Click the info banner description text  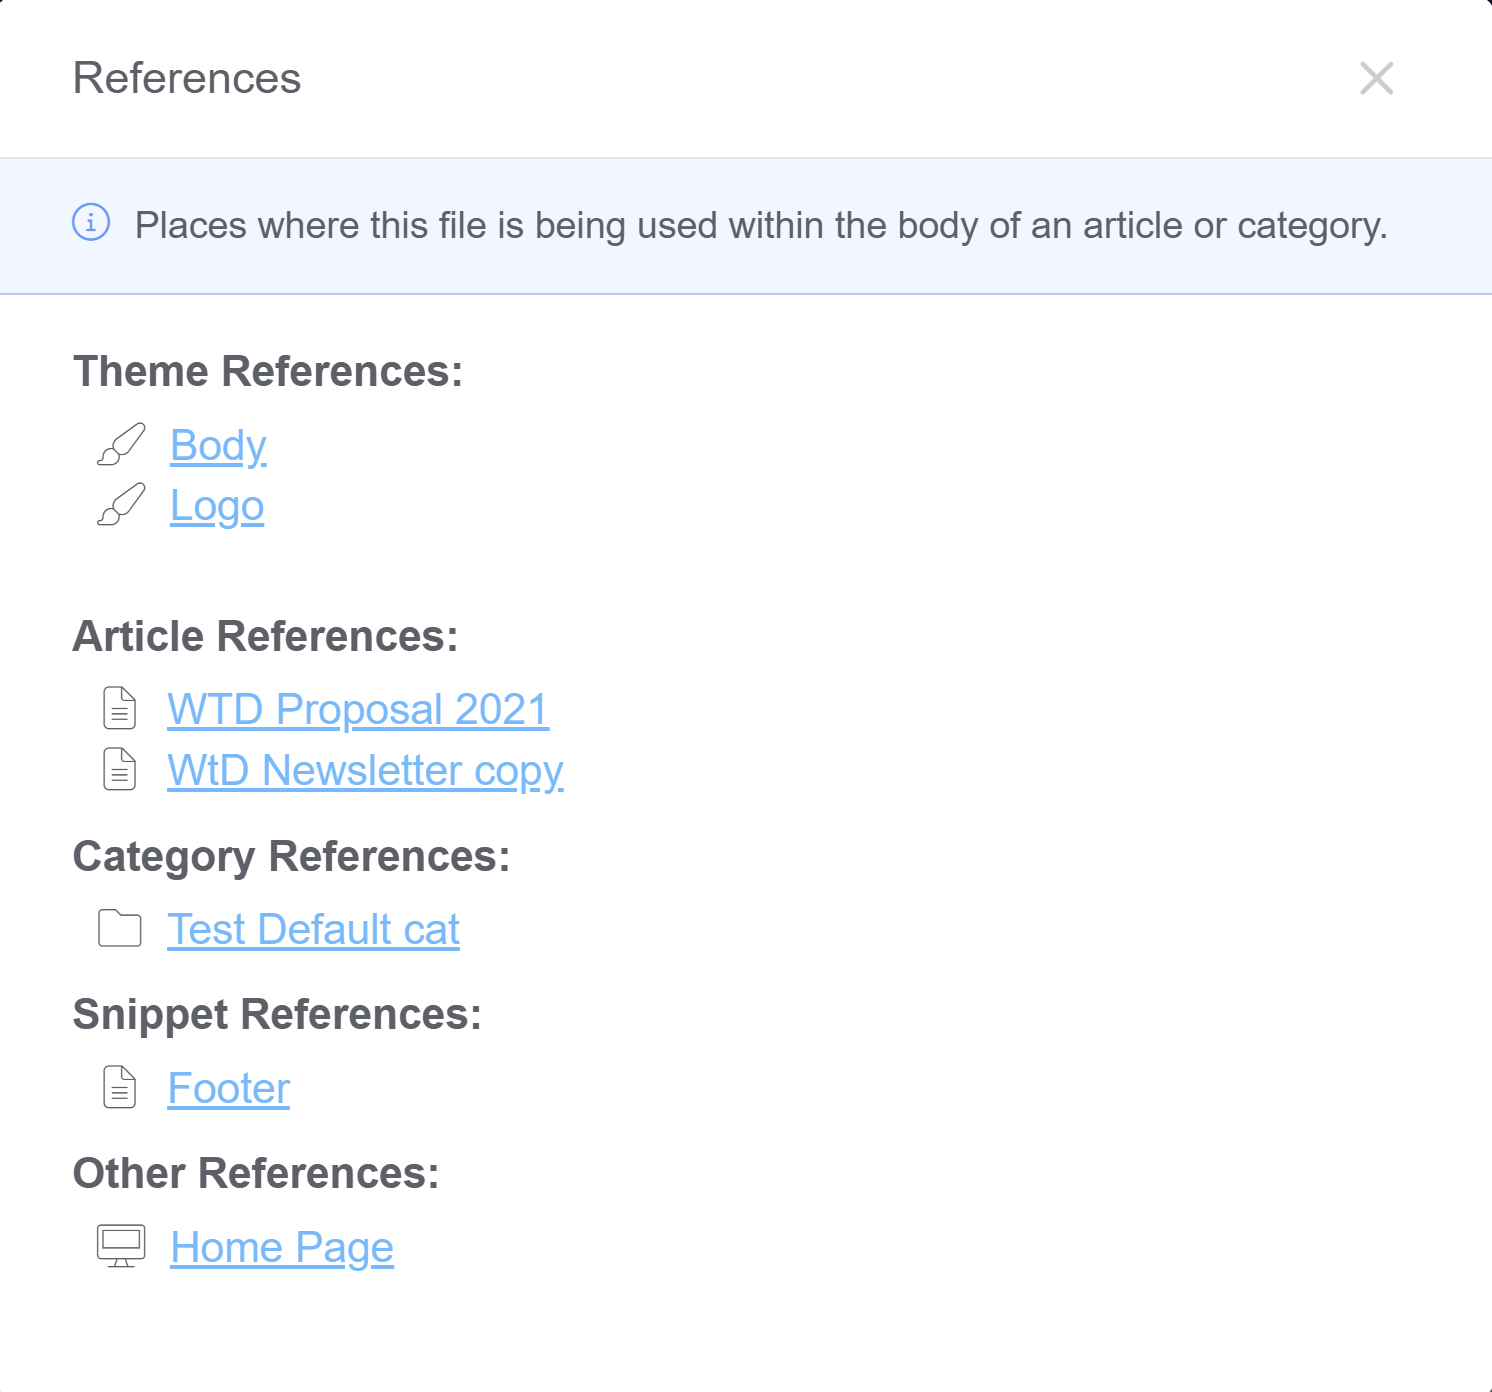[761, 225]
